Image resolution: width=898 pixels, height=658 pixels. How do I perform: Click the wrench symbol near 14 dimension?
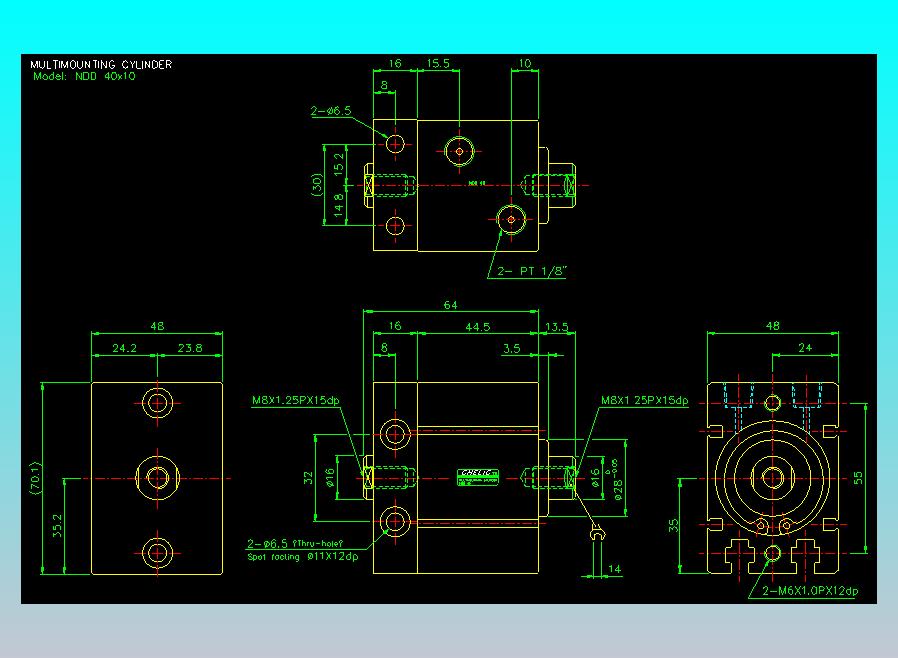tap(596, 533)
